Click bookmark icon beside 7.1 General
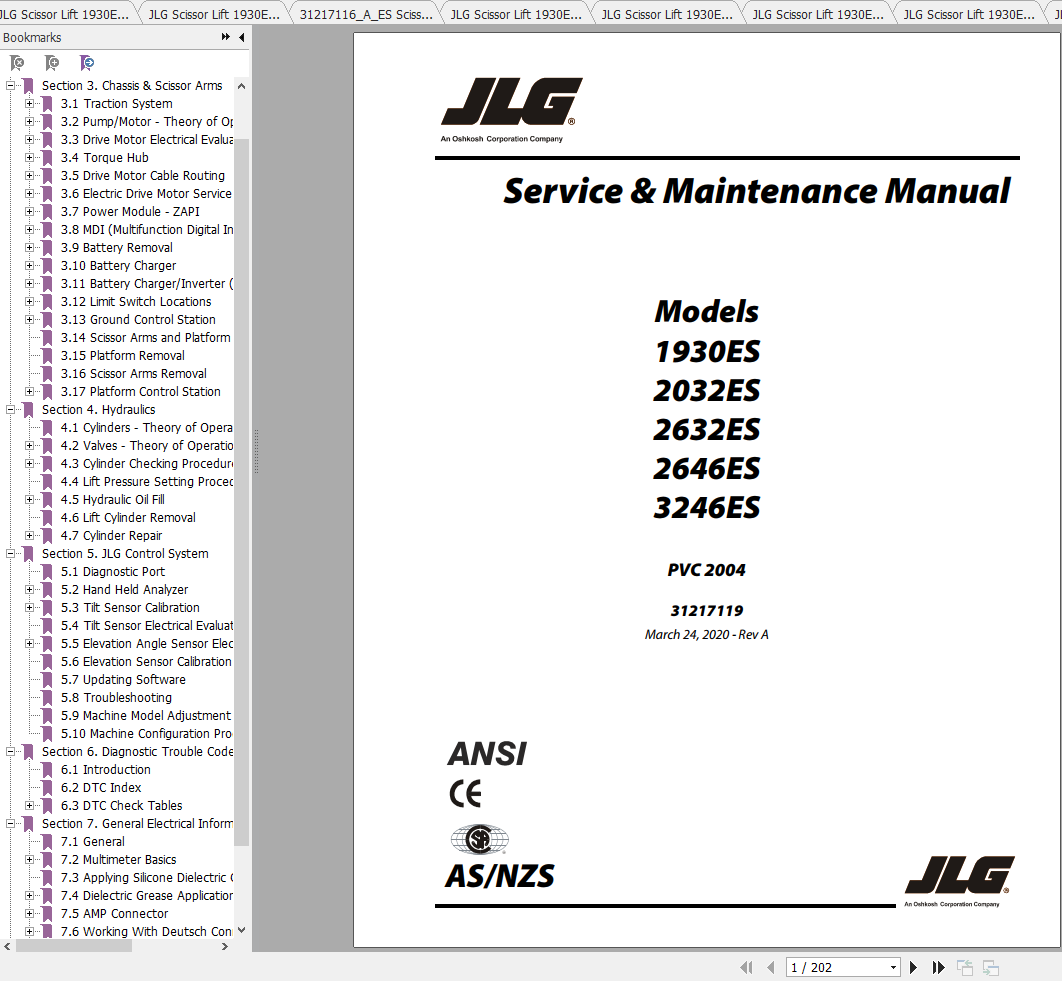This screenshot has height=981, width=1062. coord(47,841)
